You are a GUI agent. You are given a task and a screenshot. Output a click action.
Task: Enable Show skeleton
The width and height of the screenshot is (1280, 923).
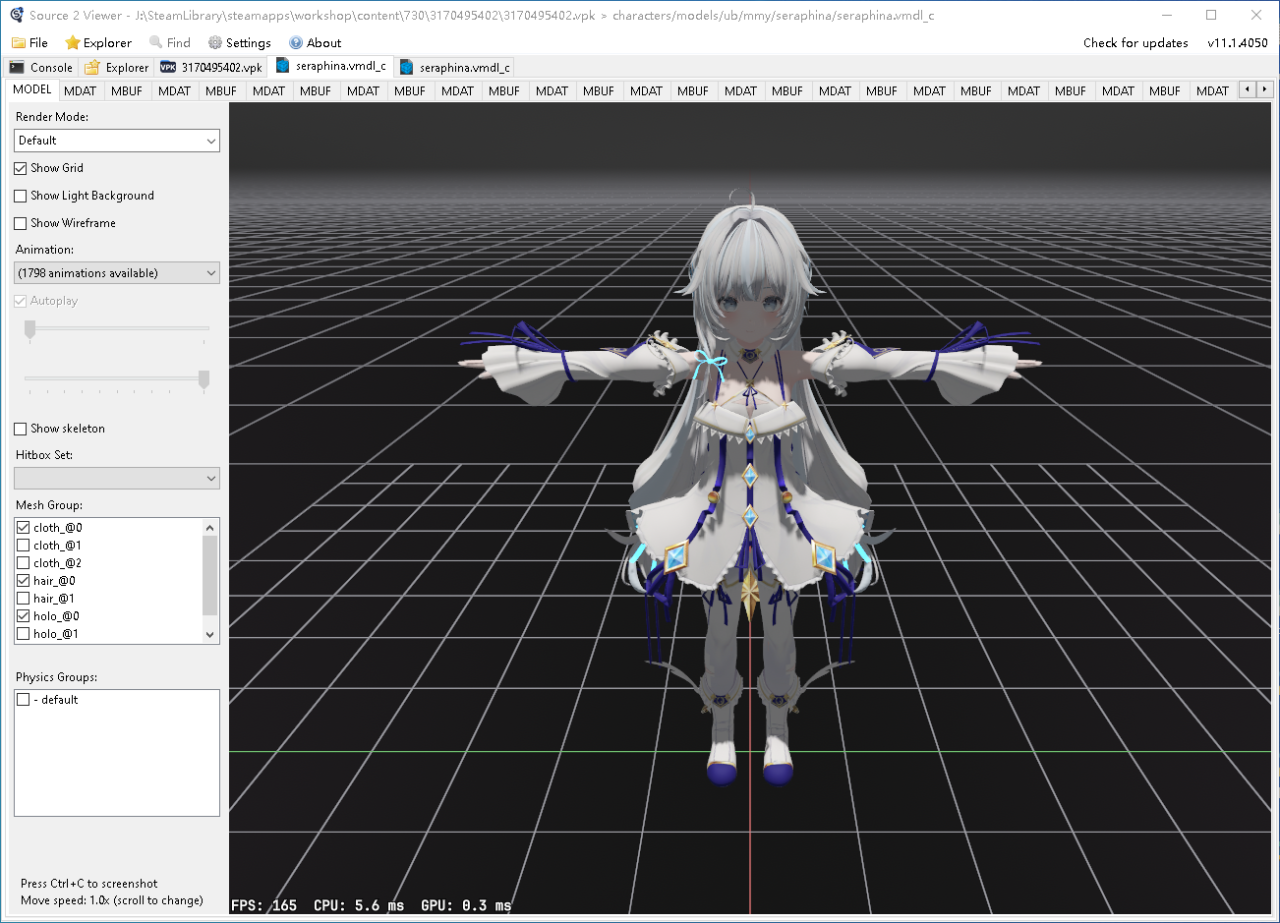[20, 429]
